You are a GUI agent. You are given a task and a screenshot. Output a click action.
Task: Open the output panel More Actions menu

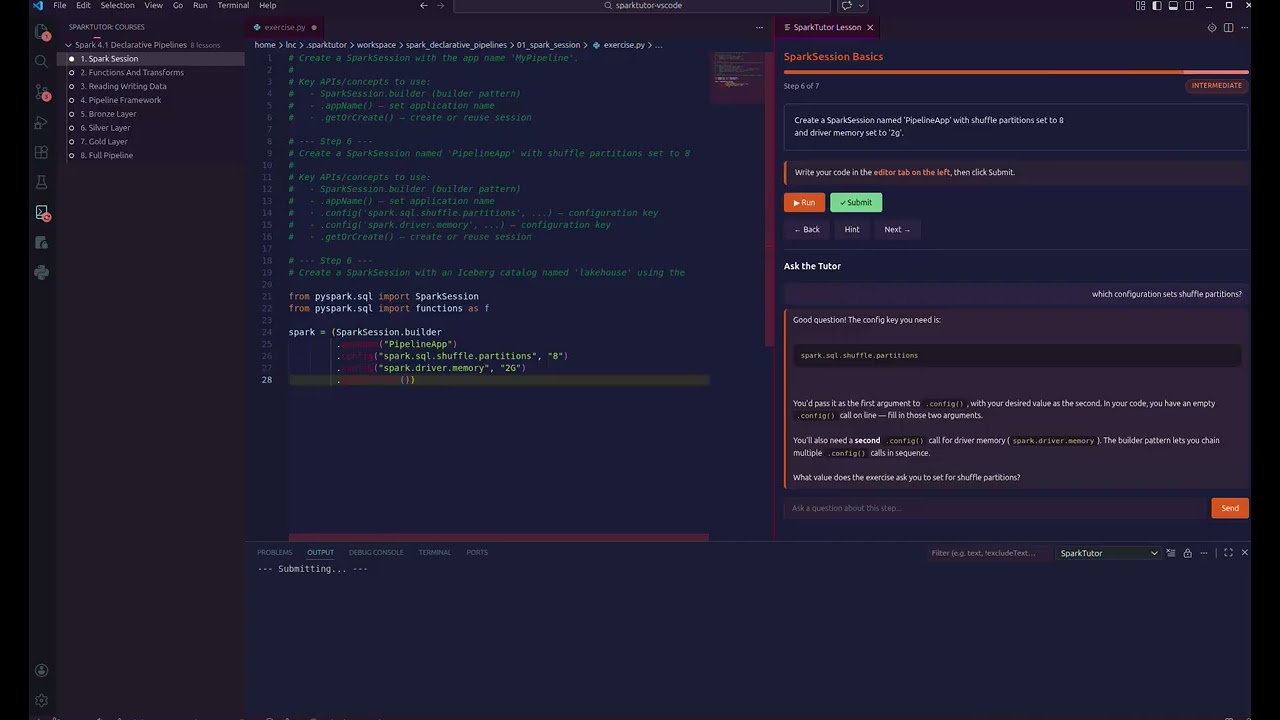tap(1204, 553)
